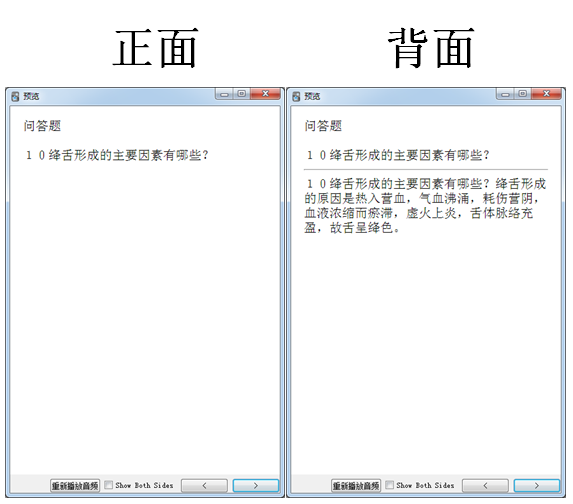573x504 pixels.
Task: Maximize the right preview window
Action: coord(523,94)
